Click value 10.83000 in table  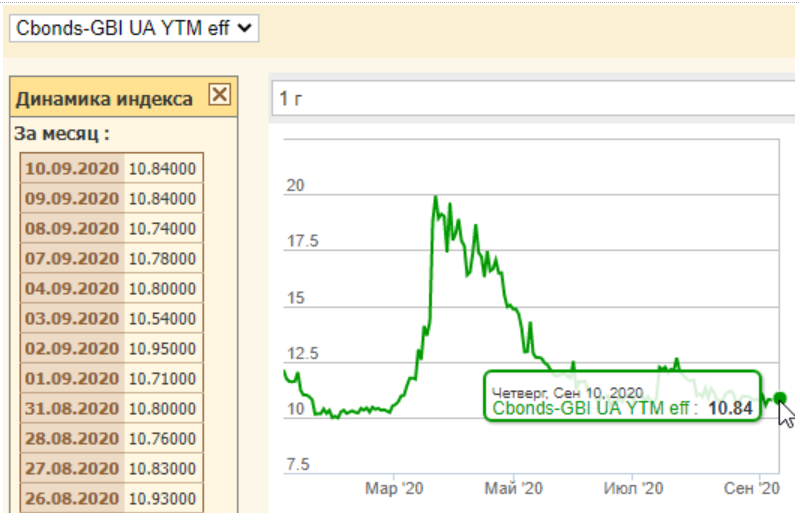tap(162, 468)
